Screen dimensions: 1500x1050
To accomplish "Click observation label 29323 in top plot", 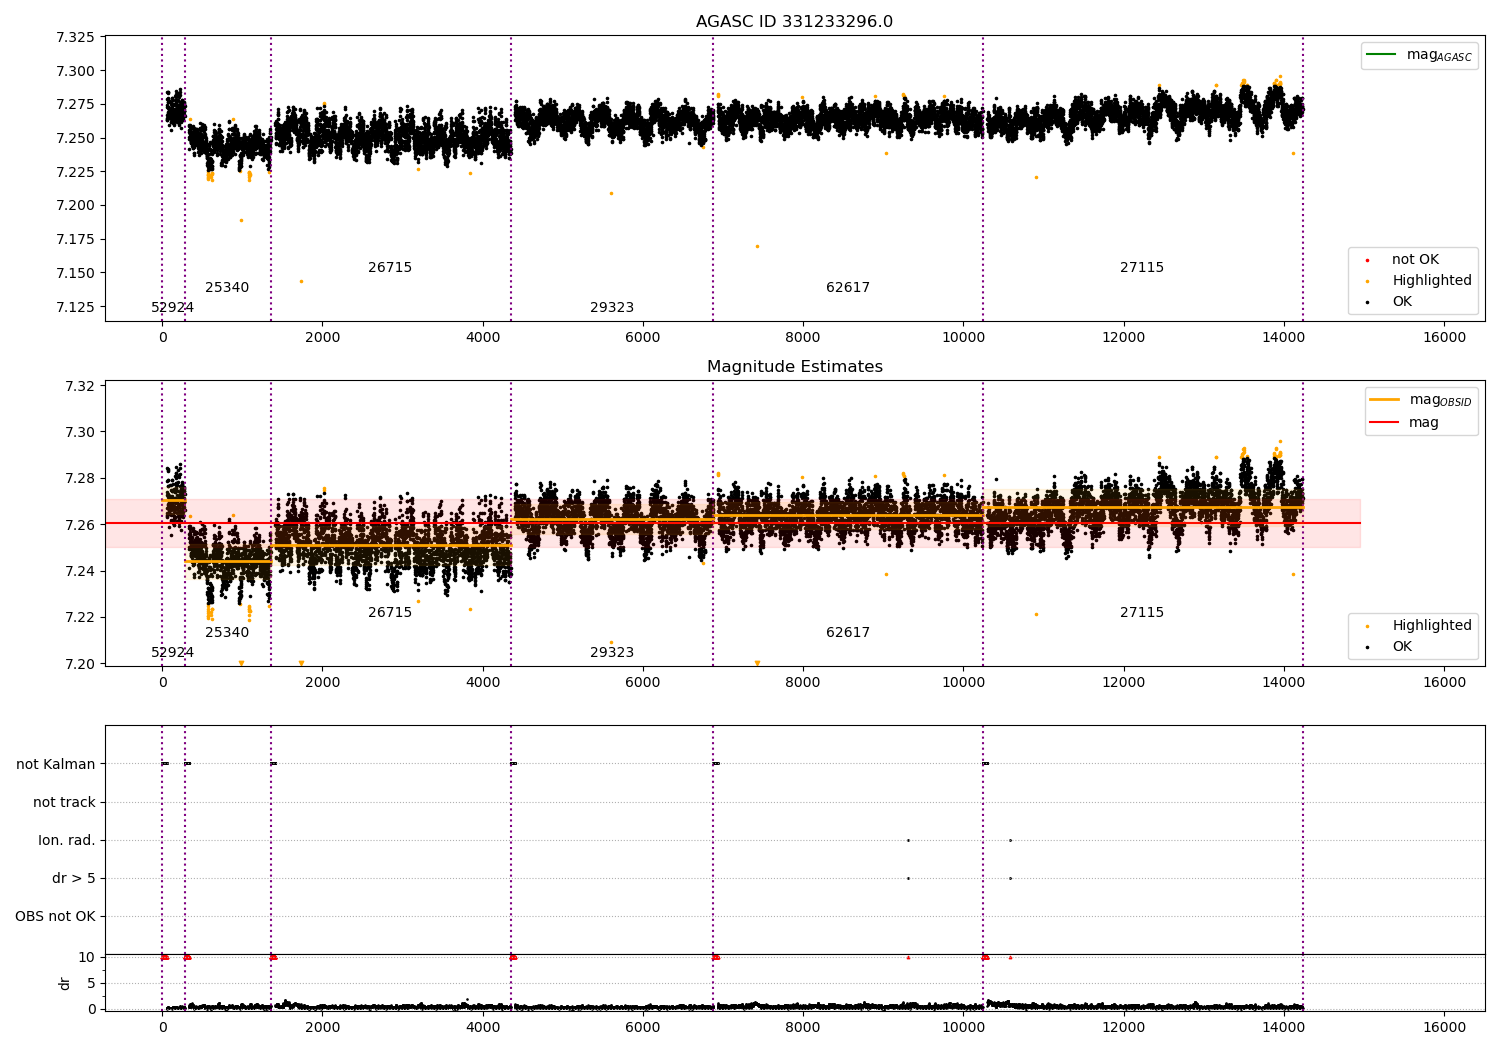I will [612, 308].
